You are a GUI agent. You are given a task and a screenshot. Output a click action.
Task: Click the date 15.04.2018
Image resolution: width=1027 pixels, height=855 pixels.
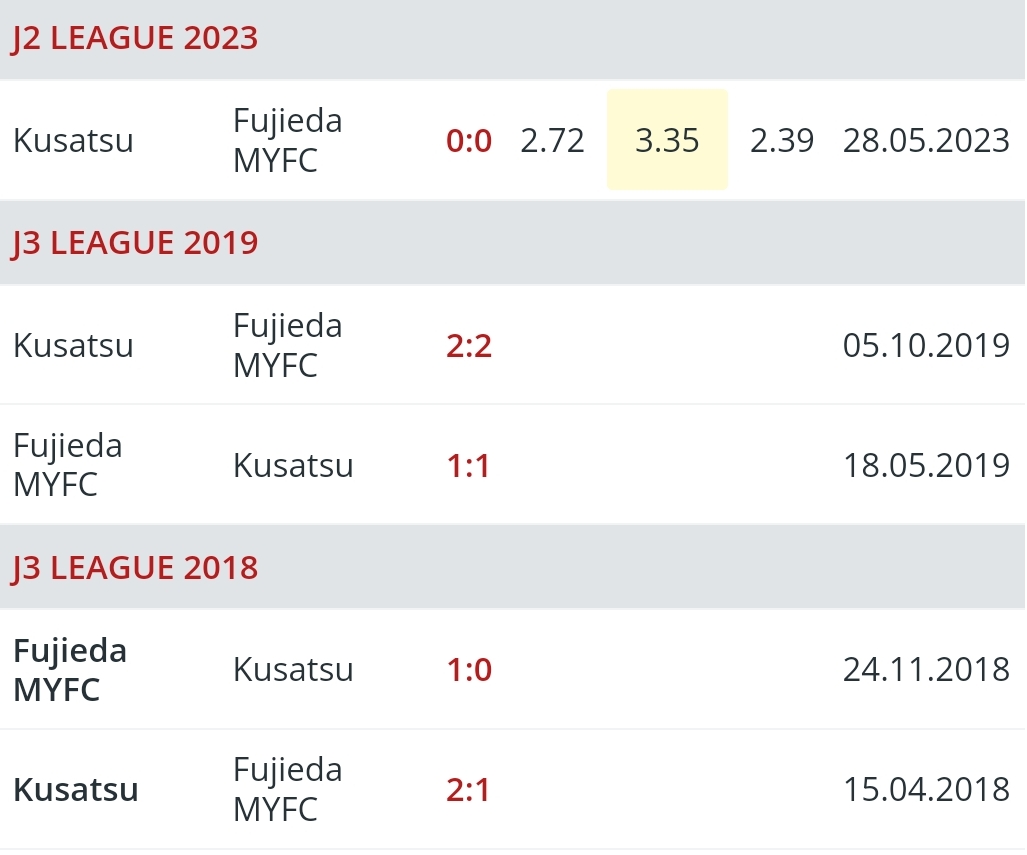[x=926, y=789]
